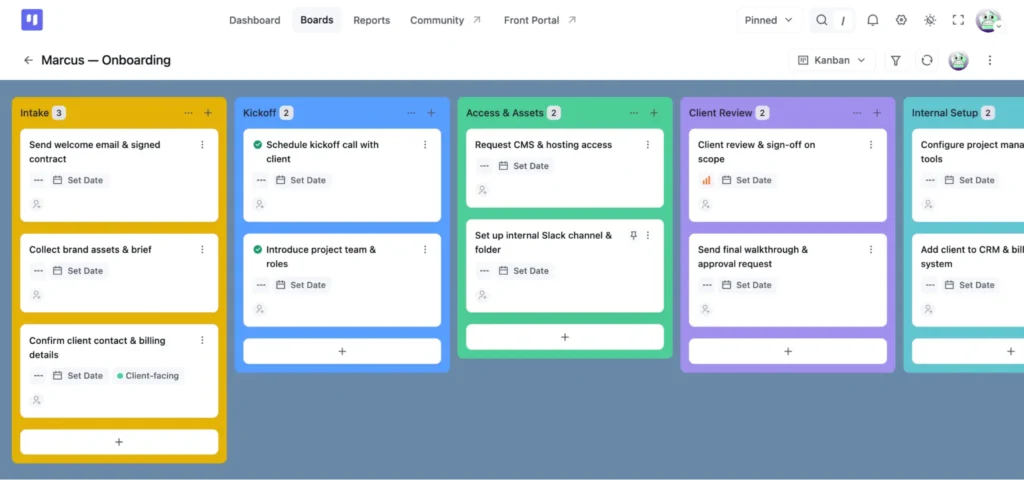
Task: Open menu on Schedule kickoff call card
Action: (425, 145)
